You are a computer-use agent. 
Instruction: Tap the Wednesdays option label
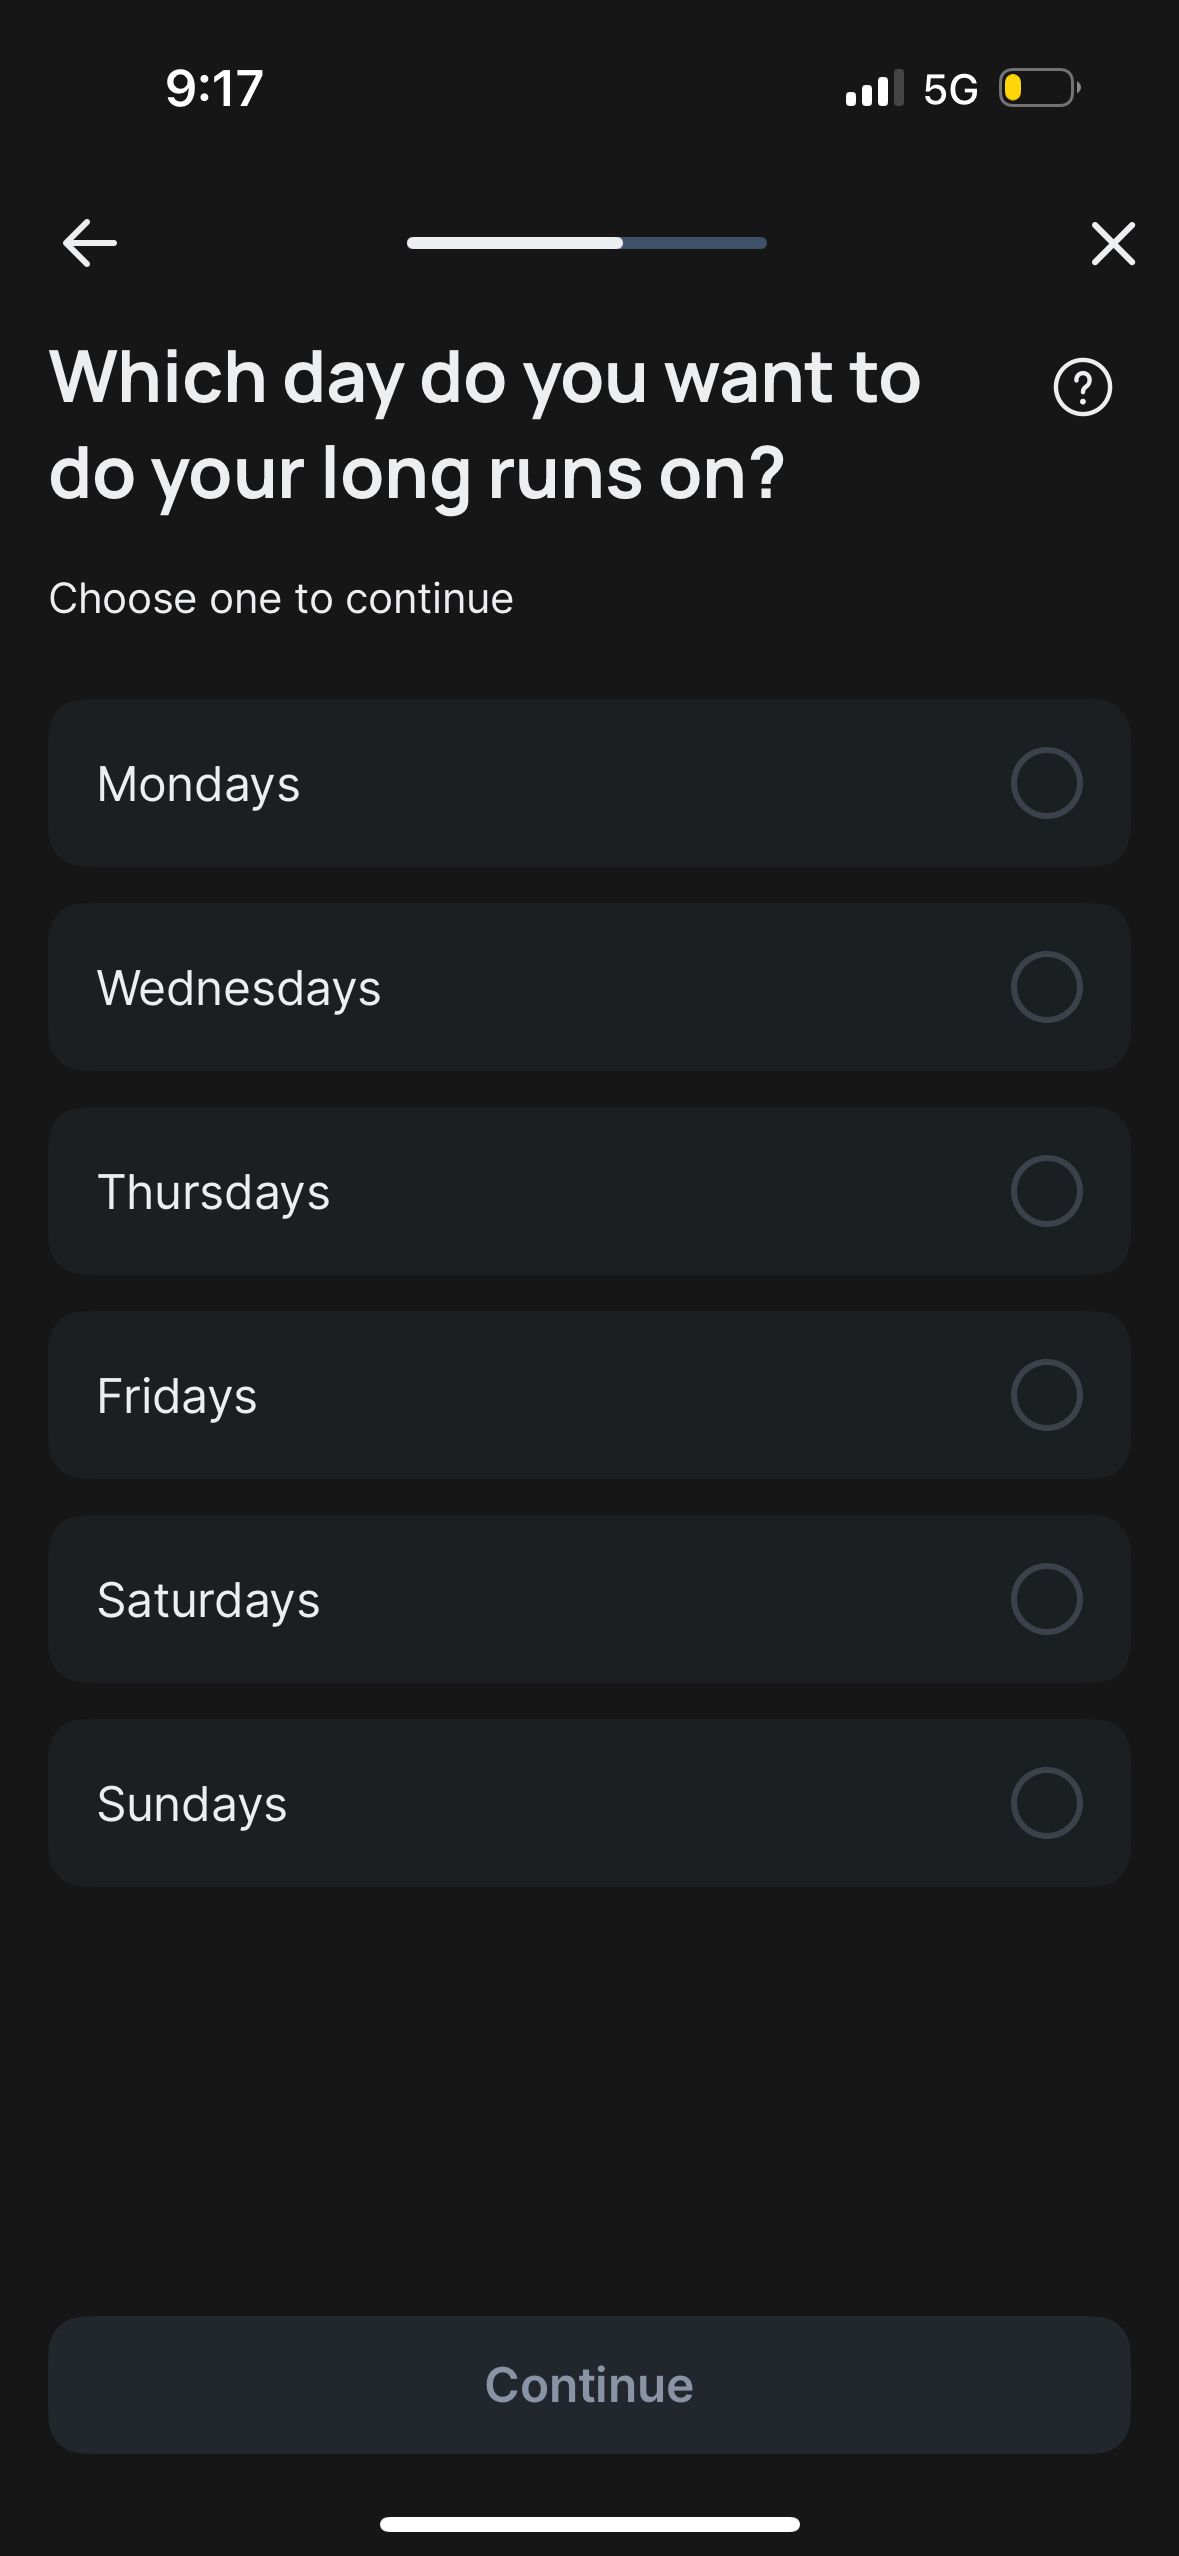pos(239,988)
